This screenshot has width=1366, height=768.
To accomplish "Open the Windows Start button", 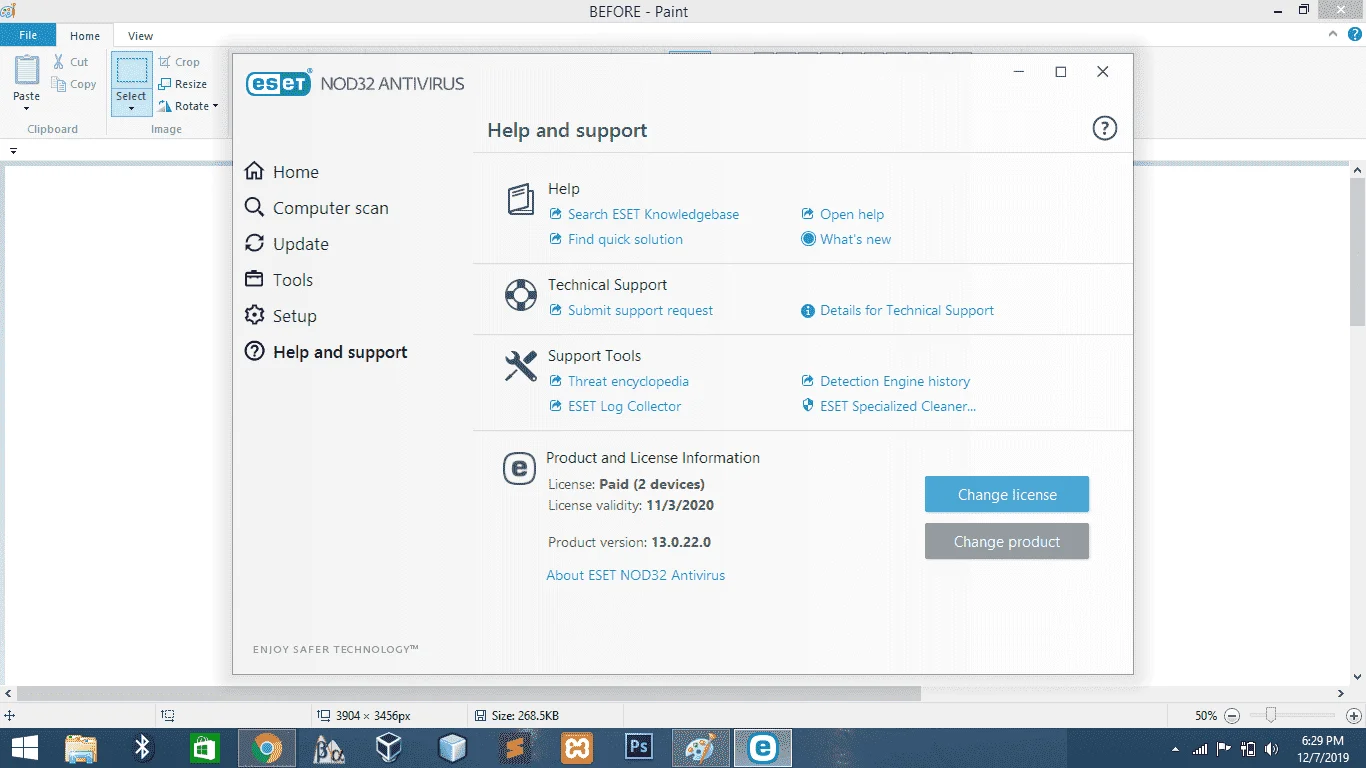I will (24, 748).
